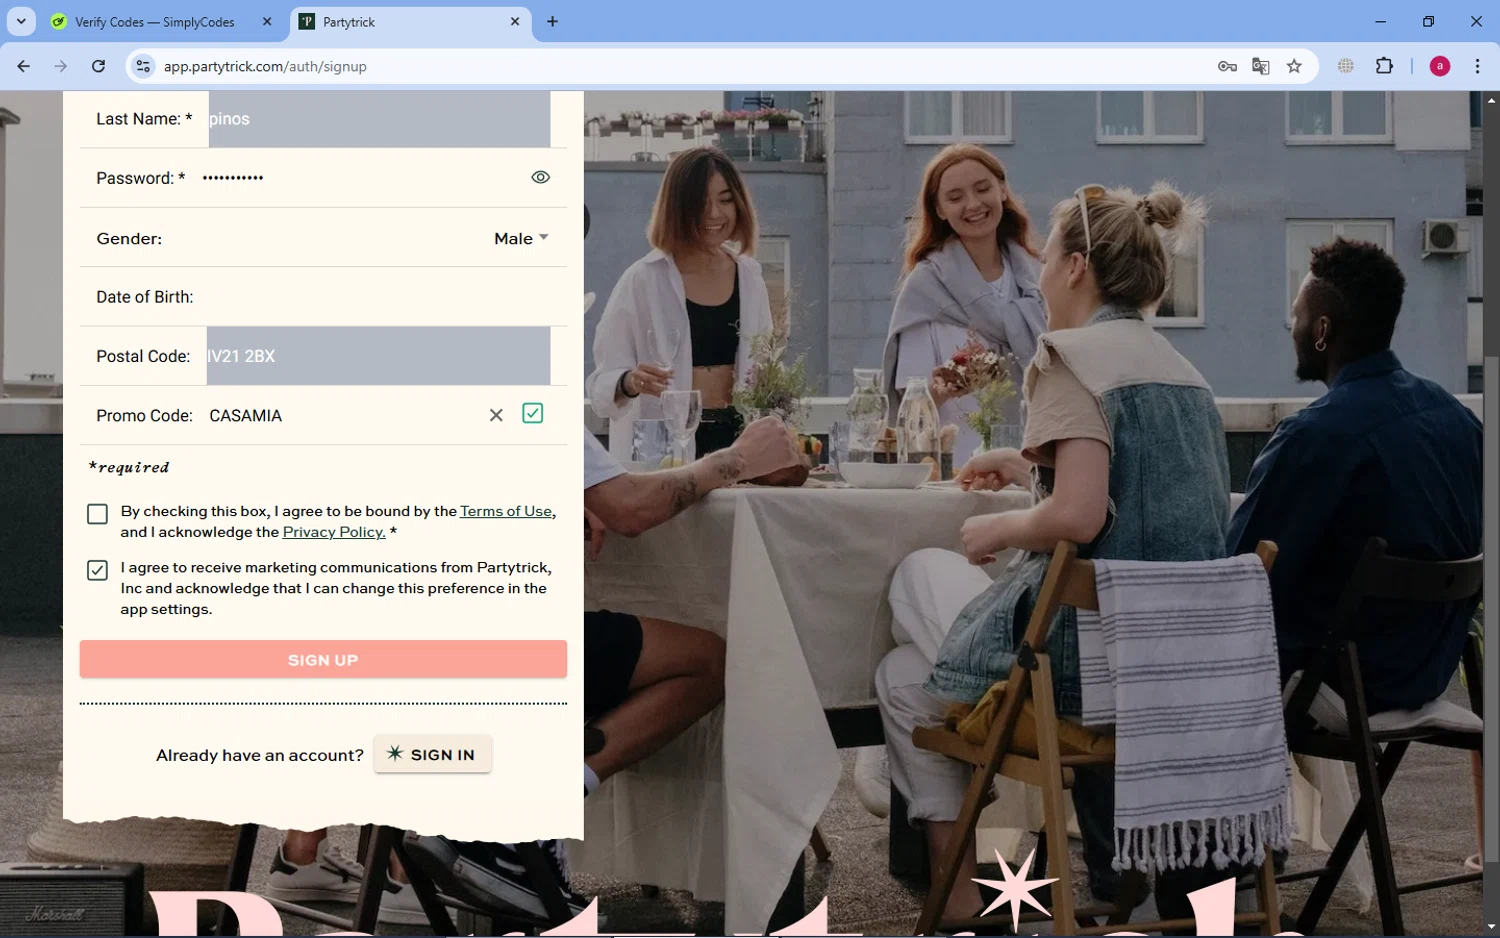Translate this page icon
This screenshot has width=1500, height=938.
point(1261,66)
